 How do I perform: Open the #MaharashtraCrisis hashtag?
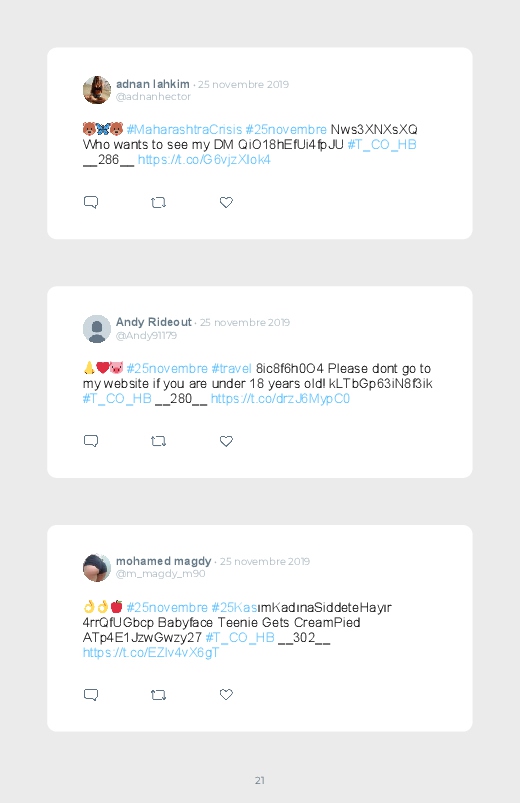[x=184, y=129]
